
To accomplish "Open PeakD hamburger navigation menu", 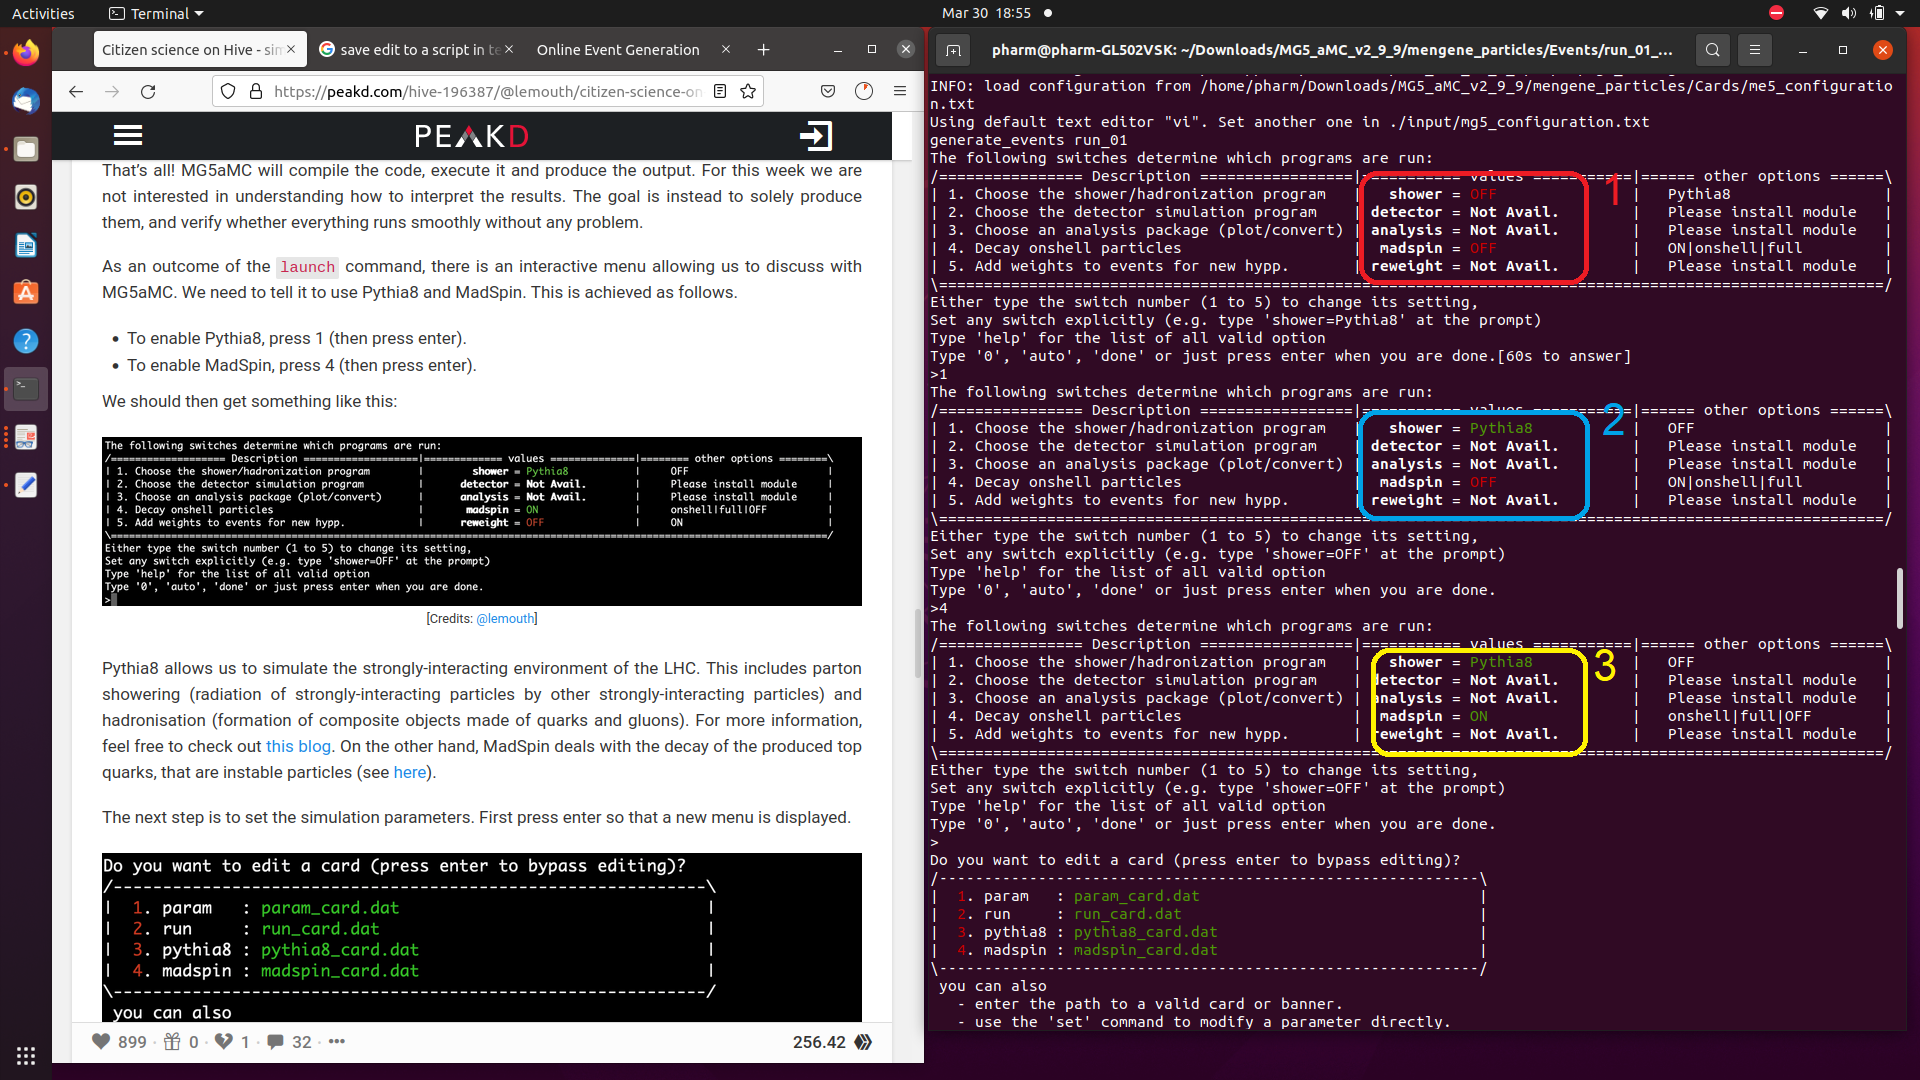I will [x=128, y=135].
